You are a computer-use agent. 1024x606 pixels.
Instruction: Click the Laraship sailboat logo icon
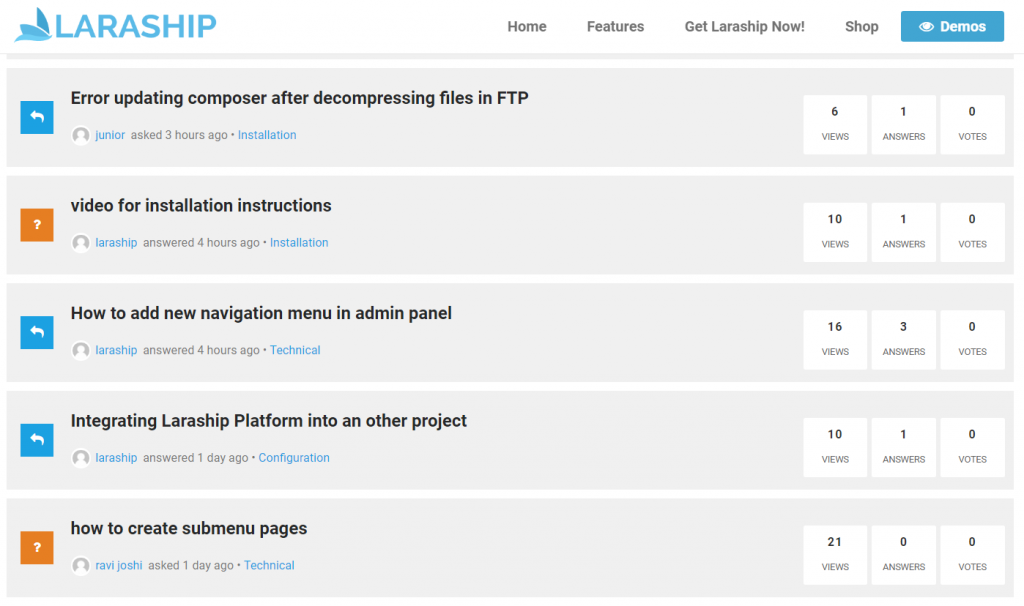click(36, 24)
